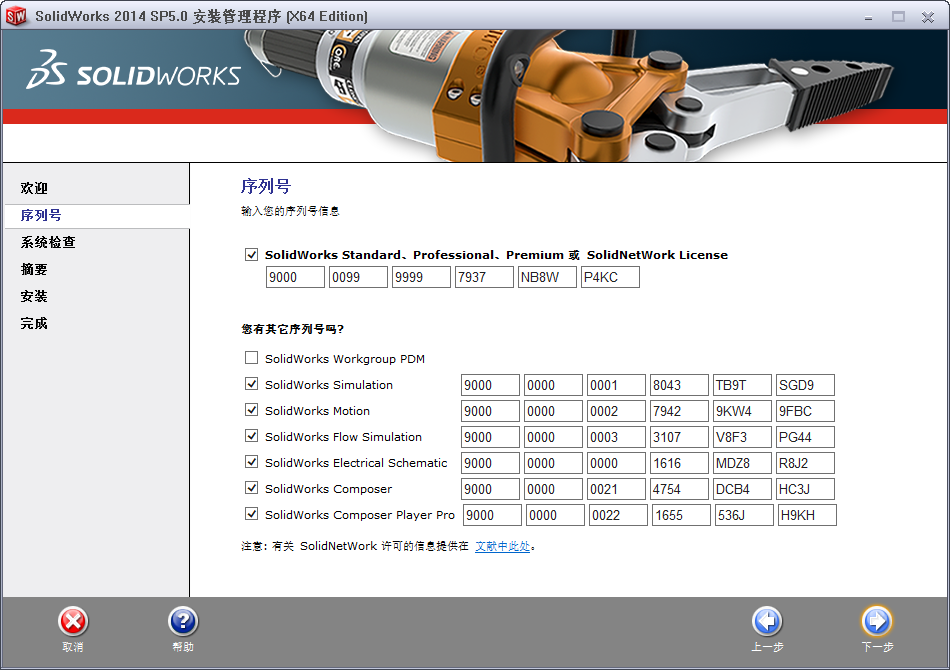Uncheck SolidWorks Standard, Professional, Premium license checkbox
Screen dimensions: 950x670
[x=251, y=254]
